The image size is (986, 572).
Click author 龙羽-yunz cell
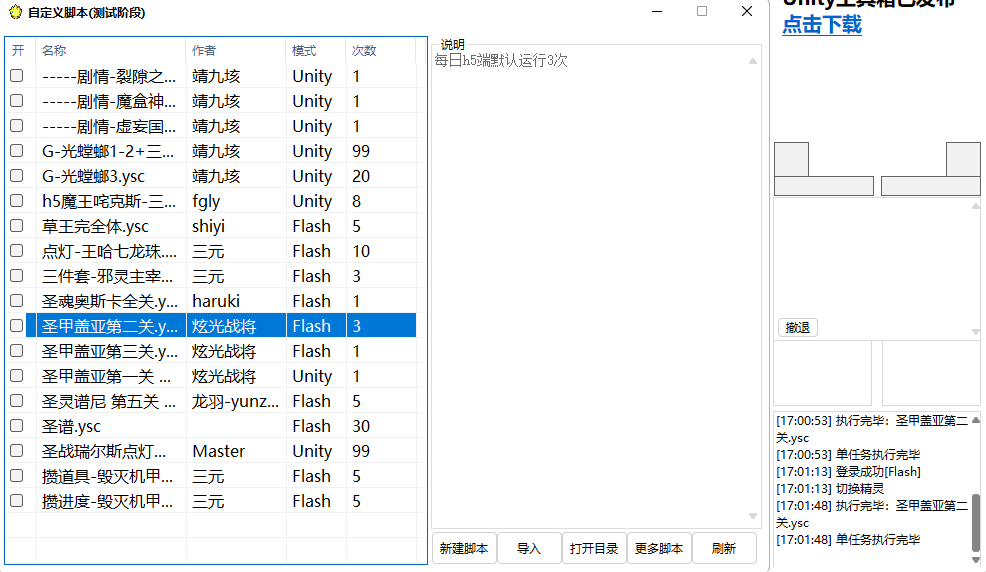point(235,401)
